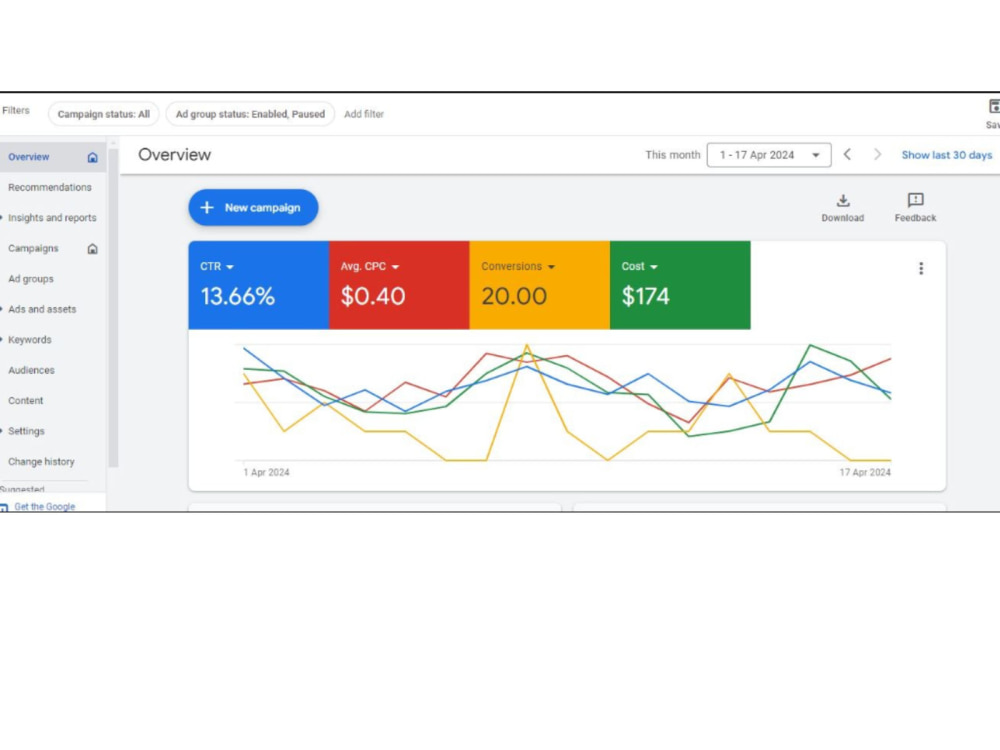Viewport: 1000px width, 750px height.
Task: Click the New campaign button
Action: (x=253, y=207)
